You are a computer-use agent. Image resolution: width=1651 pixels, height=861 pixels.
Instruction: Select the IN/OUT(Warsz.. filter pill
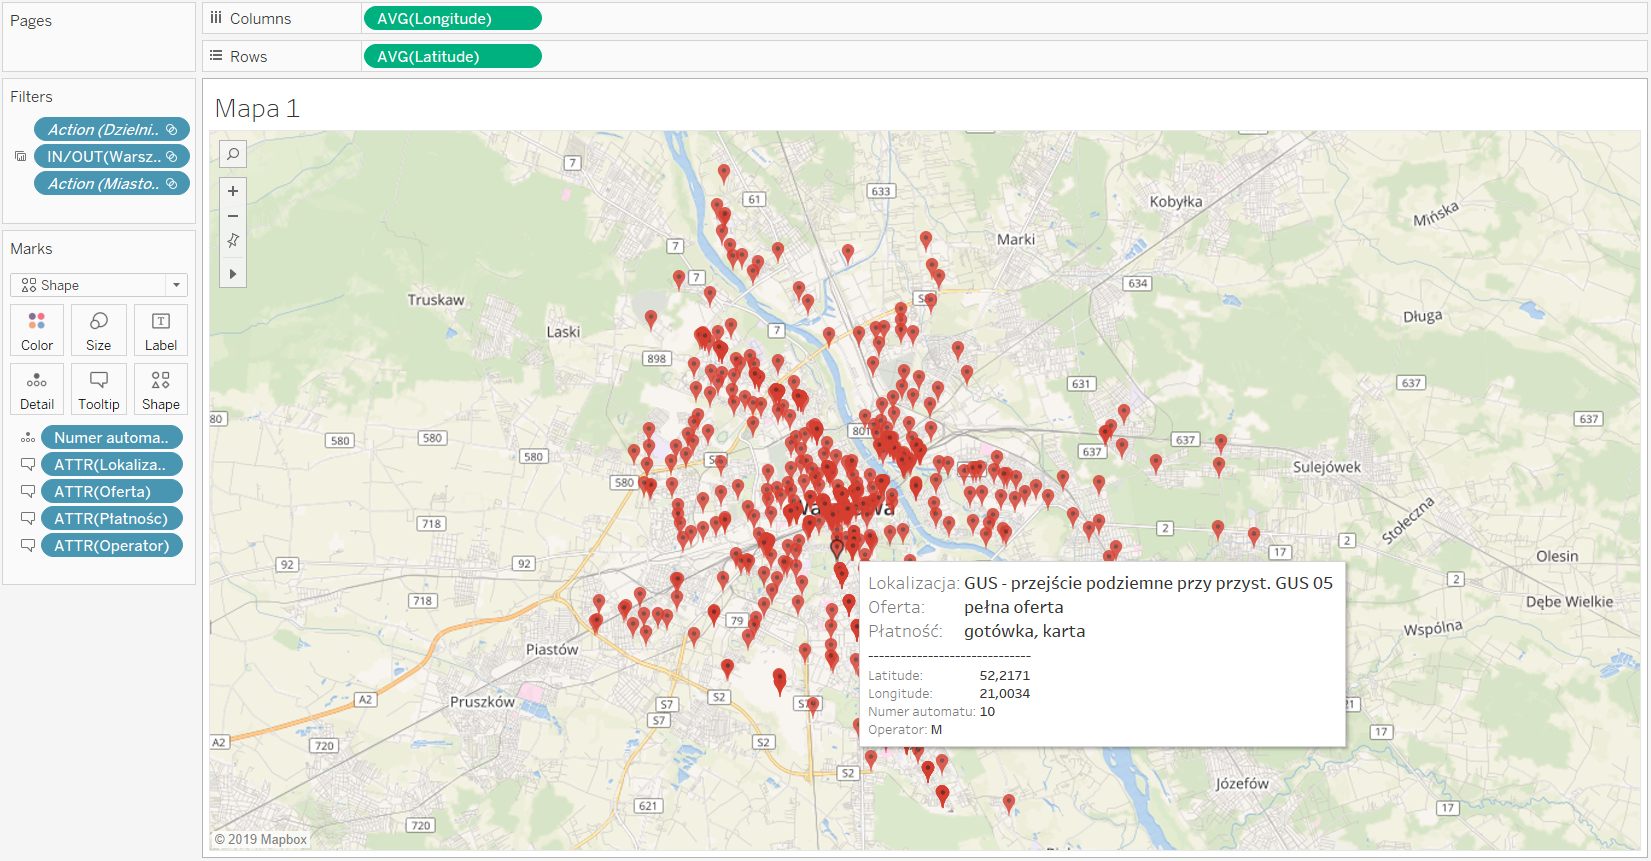(x=111, y=156)
